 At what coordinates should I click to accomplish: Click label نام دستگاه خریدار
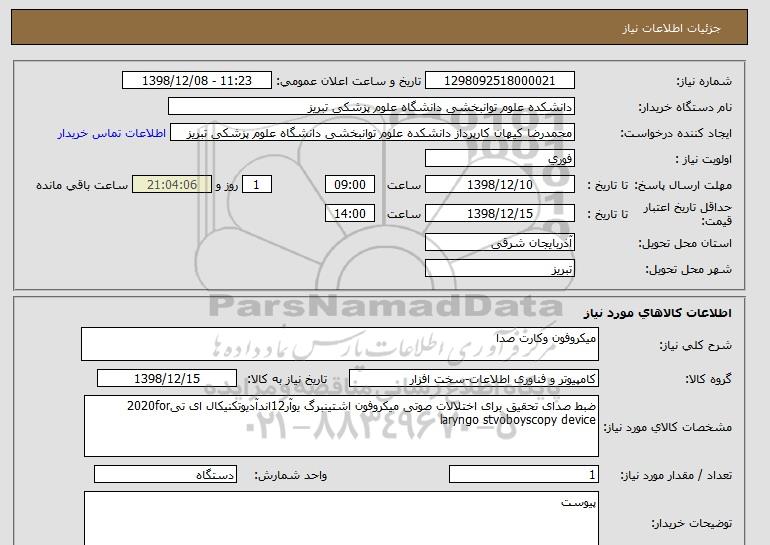[685, 108]
